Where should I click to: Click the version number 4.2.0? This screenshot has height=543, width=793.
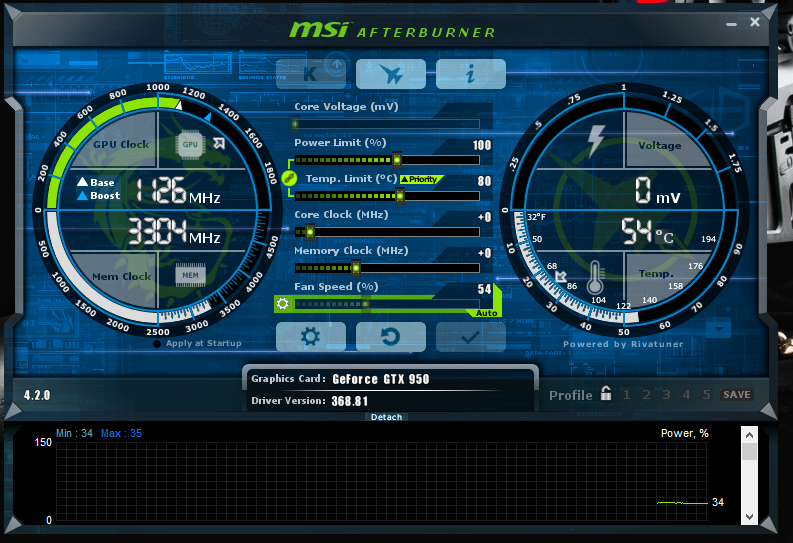[37, 395]
